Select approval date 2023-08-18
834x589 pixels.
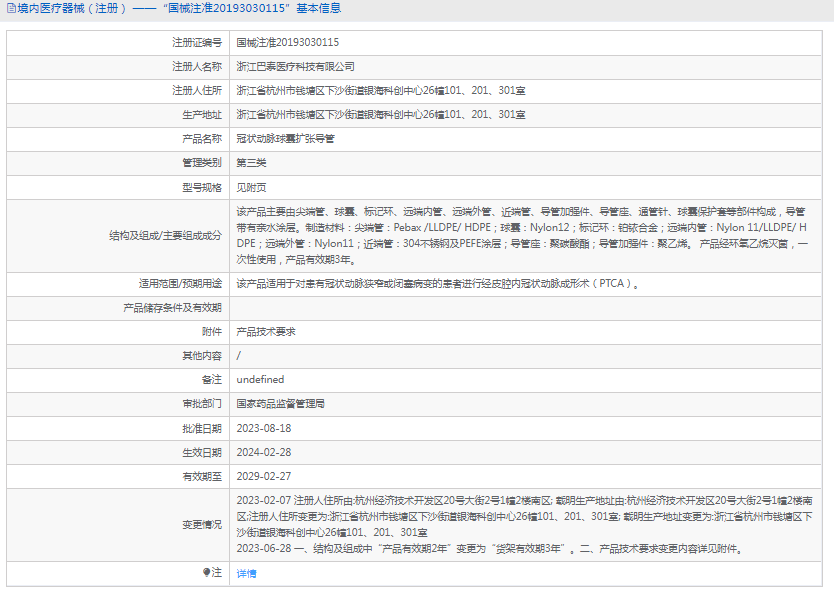264,428
